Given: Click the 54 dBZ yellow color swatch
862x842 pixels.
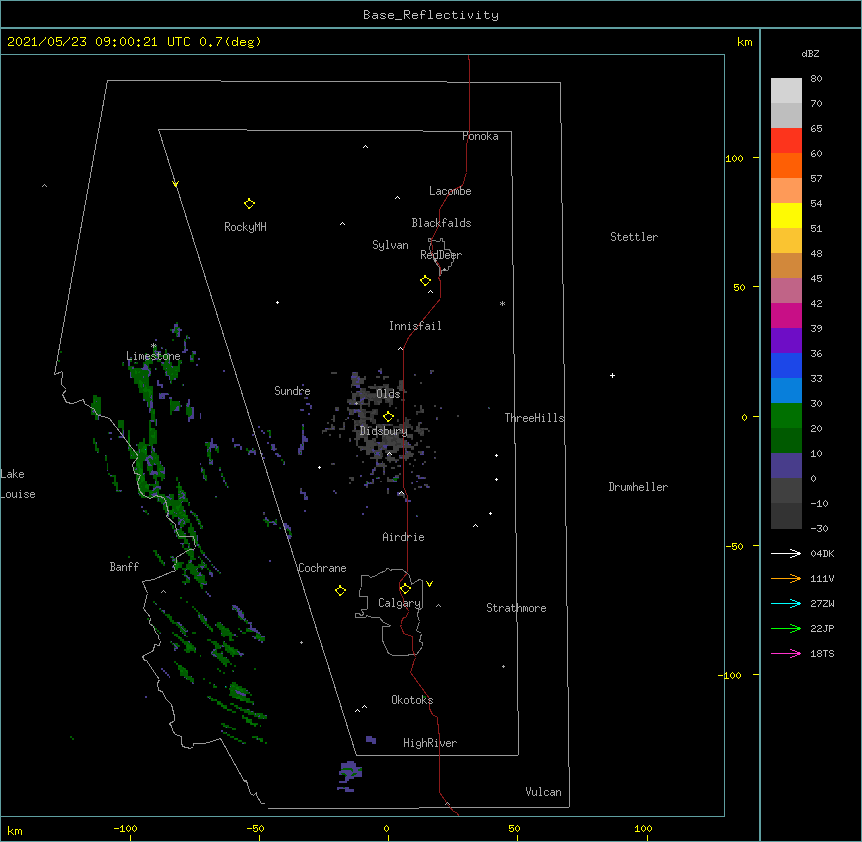Looking at the screenshot, I should [786, 215].
